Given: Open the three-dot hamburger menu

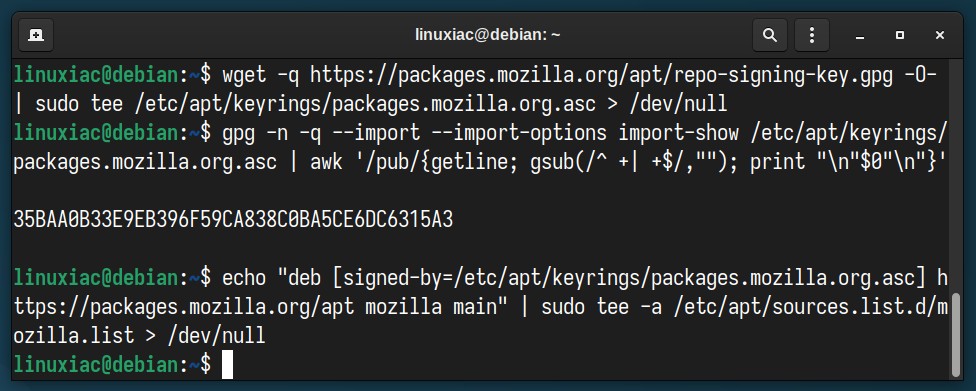Looking at the screenshot, I should [811, 35].
